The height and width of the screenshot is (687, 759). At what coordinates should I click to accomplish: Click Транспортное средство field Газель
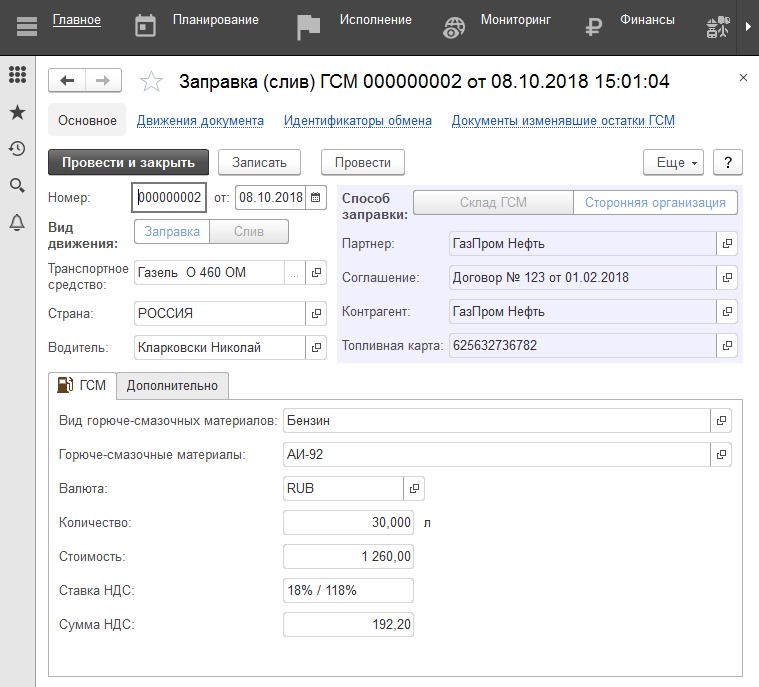(x=209, y=273)
